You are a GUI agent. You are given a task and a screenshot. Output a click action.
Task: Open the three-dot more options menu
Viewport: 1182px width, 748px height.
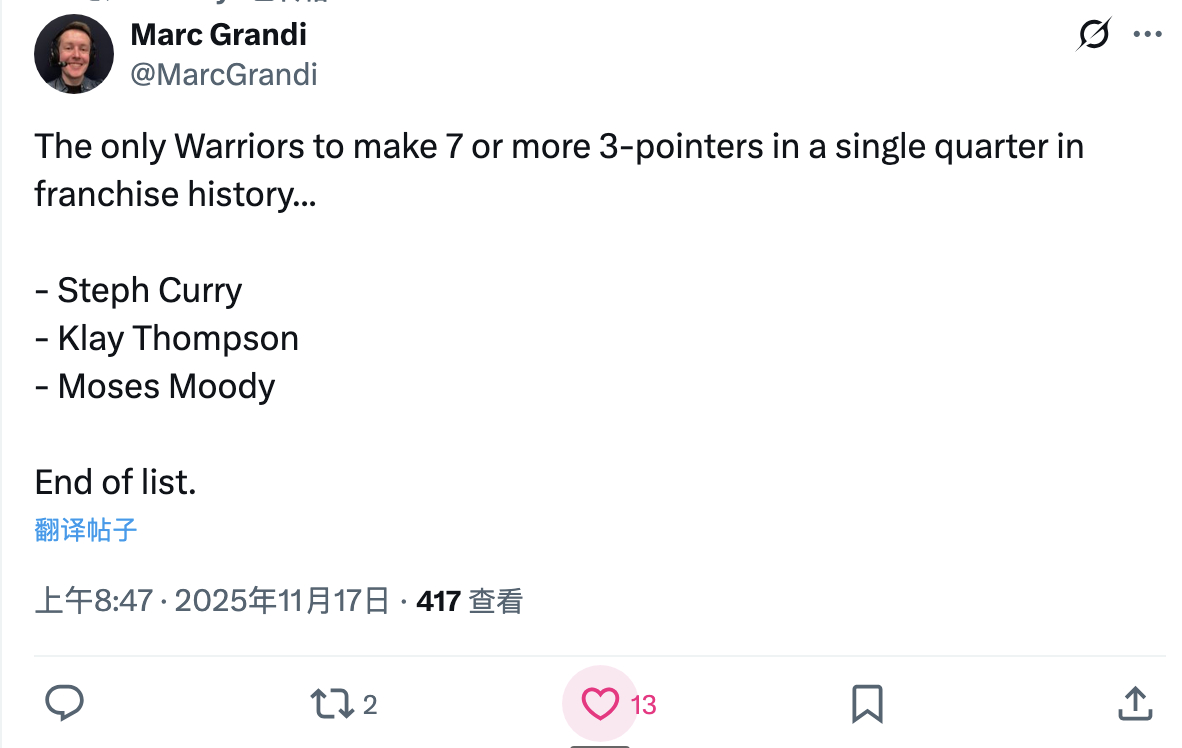point(1146,35)
